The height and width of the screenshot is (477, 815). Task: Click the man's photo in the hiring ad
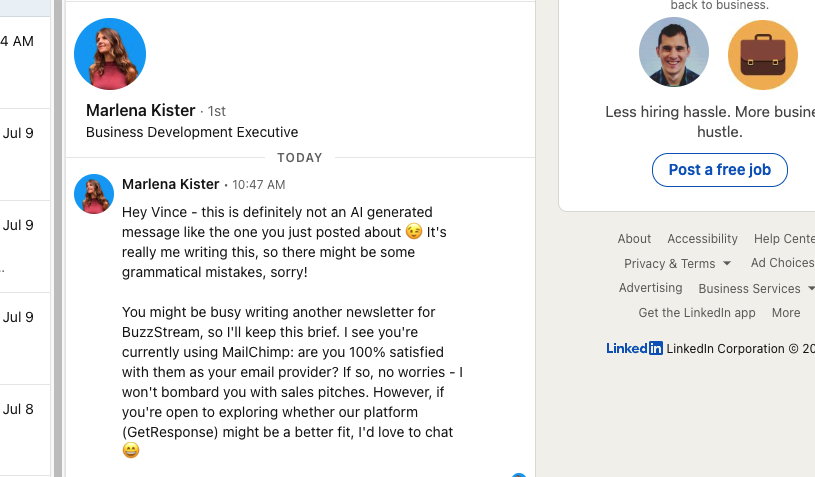coord(674,53)
